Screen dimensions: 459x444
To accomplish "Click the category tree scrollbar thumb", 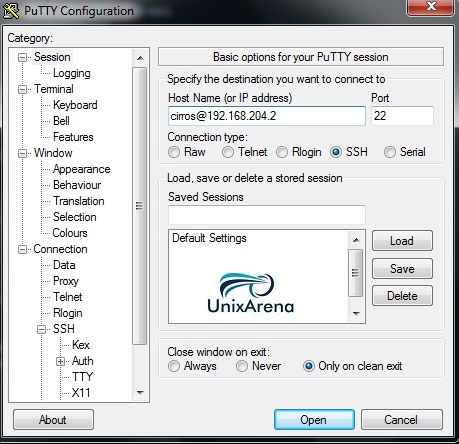I will point(140,206).
